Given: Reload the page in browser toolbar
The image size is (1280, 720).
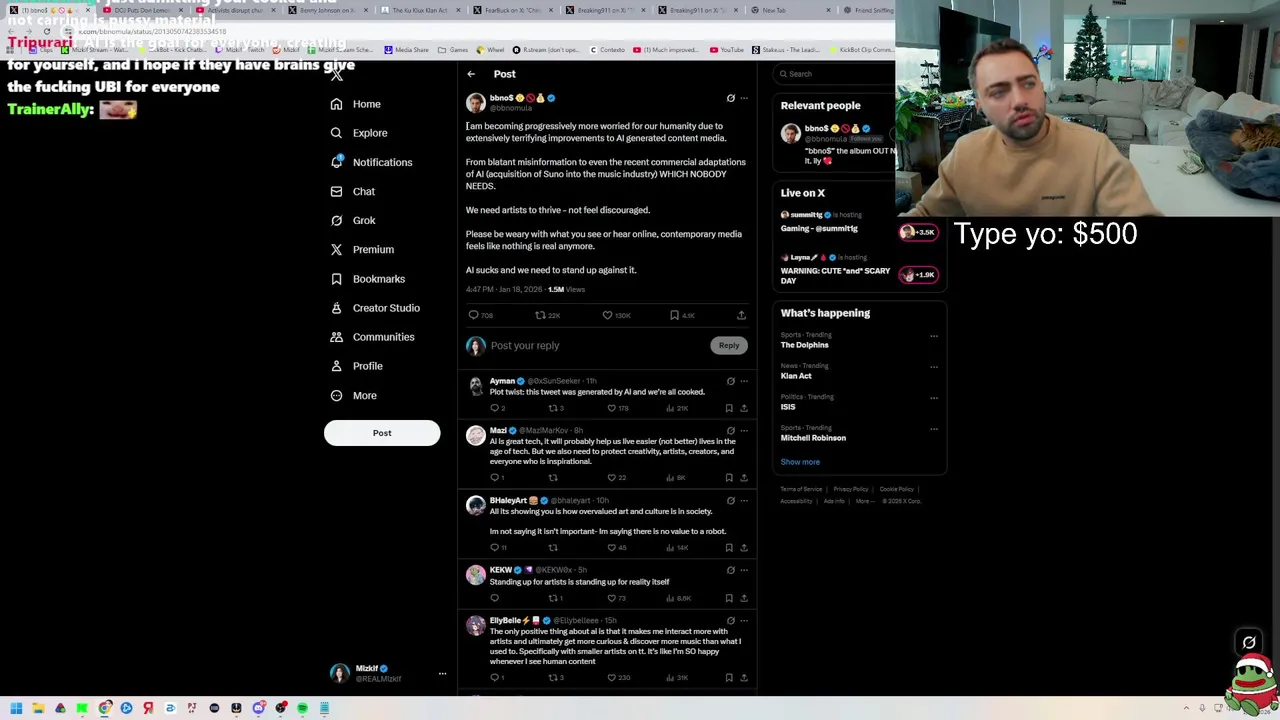Looking at the screenshot, I should pyautogui.click(x=47, y=31).
